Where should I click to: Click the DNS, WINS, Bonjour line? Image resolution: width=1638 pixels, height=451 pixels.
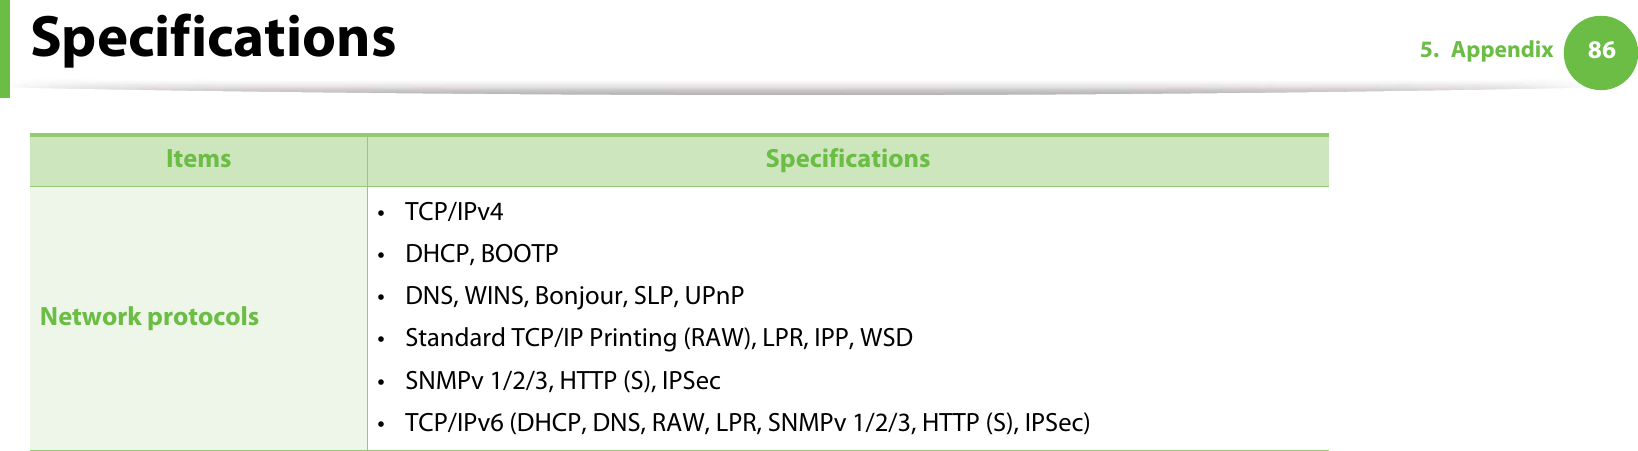click(x=574, y=296)
